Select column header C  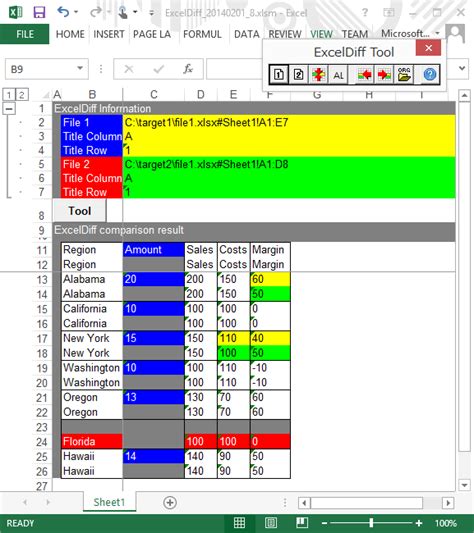point(153,94)
